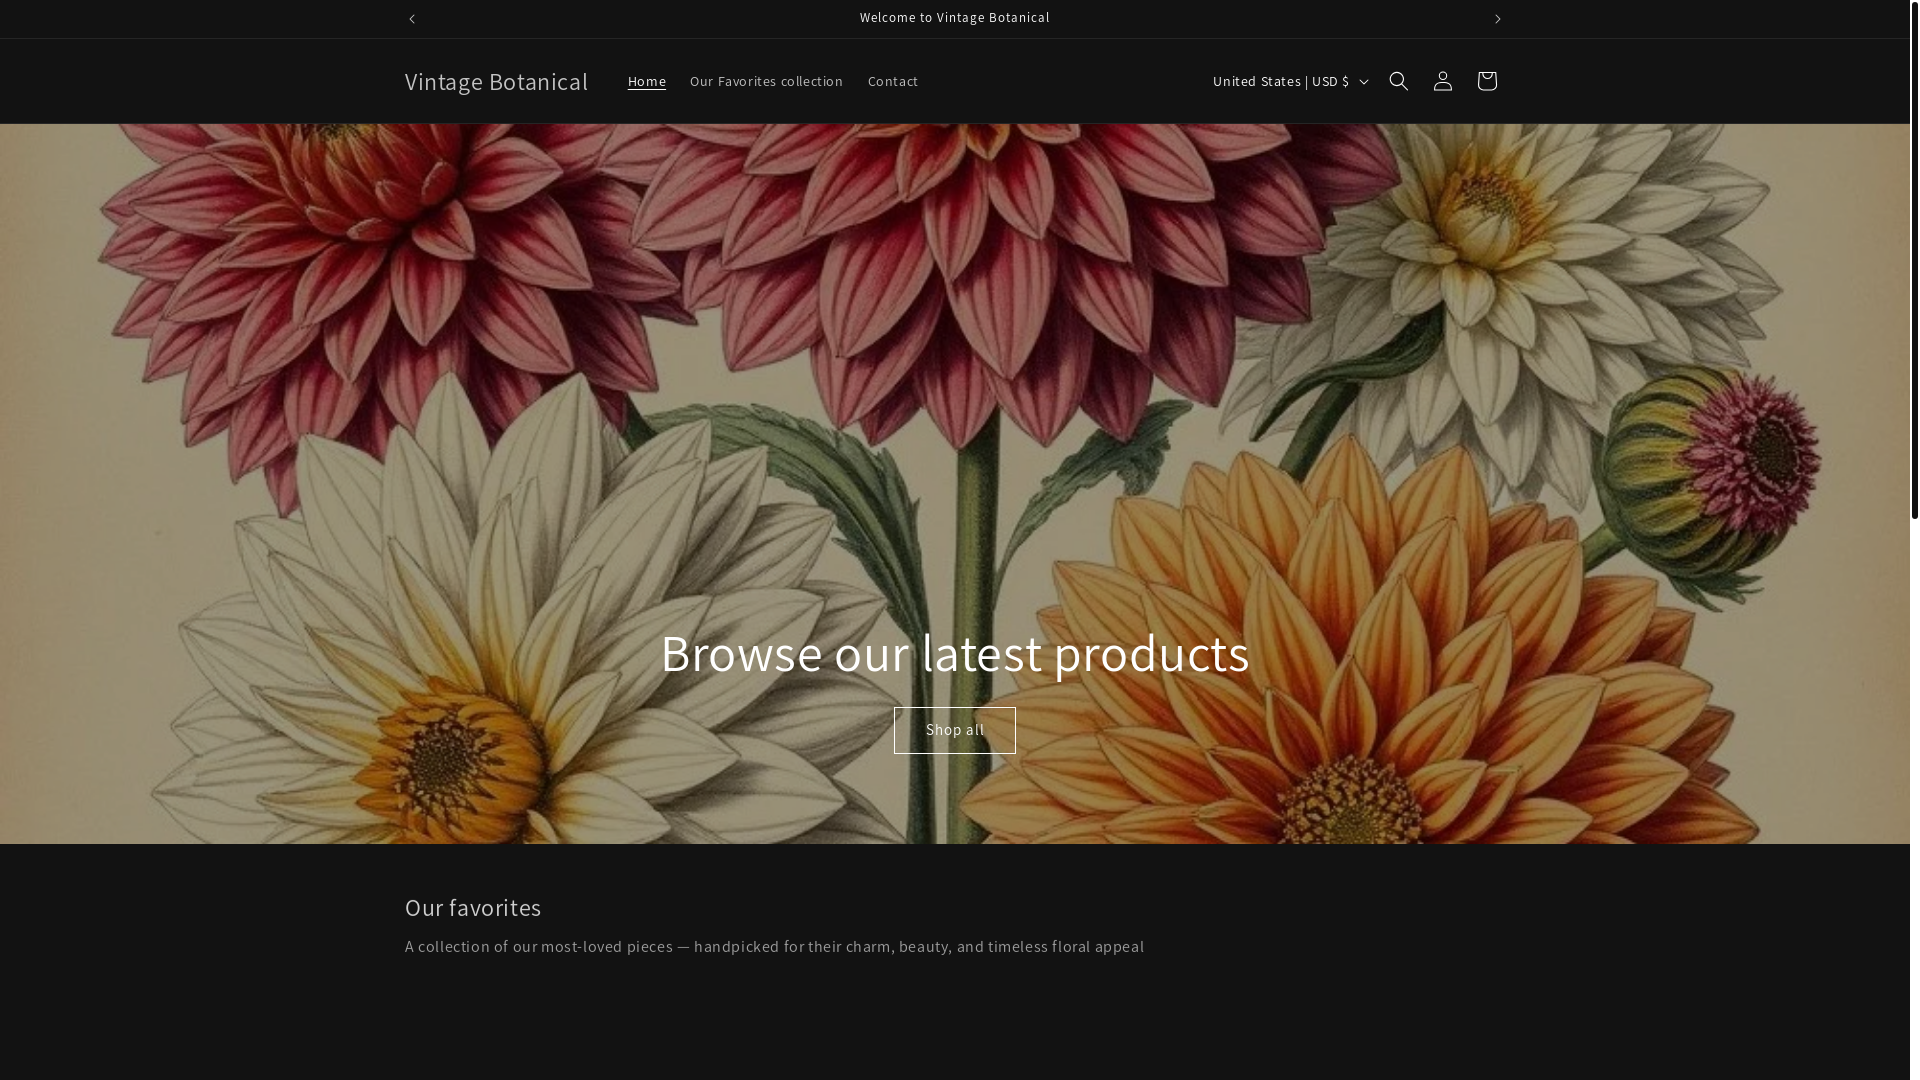Click the Welcome to Vintage Botanical announcement
1920x1080 pixels.
click(954, 18)
